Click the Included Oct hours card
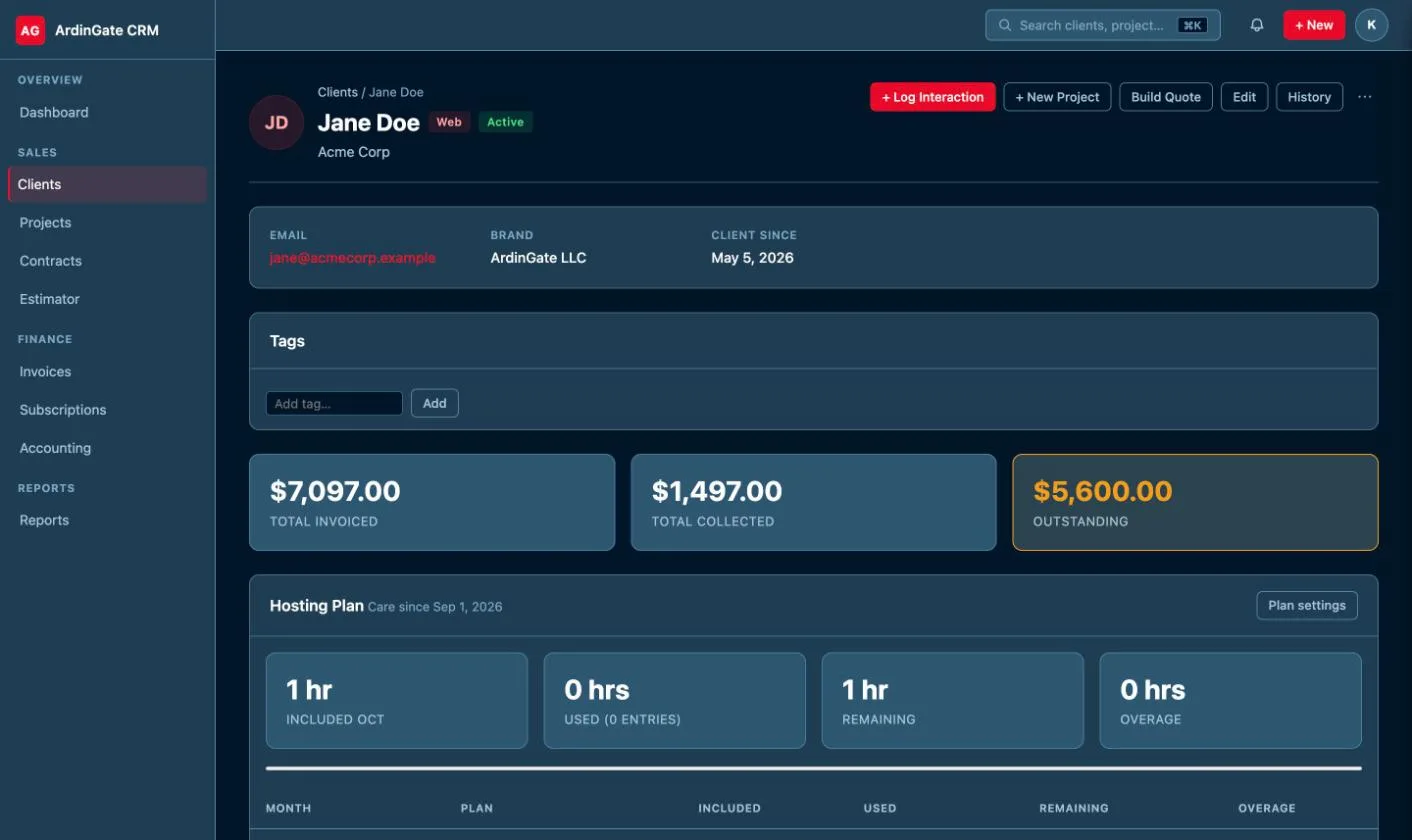The height and width of the screenshot is (840, 1412). tap(397, 700)
